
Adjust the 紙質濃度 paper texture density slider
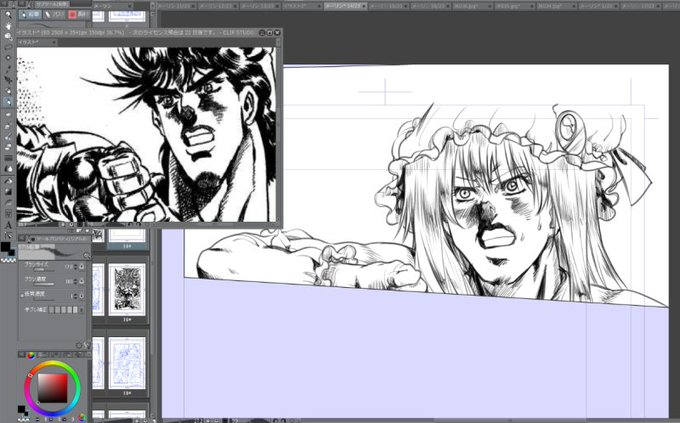(x=44, y=299)
